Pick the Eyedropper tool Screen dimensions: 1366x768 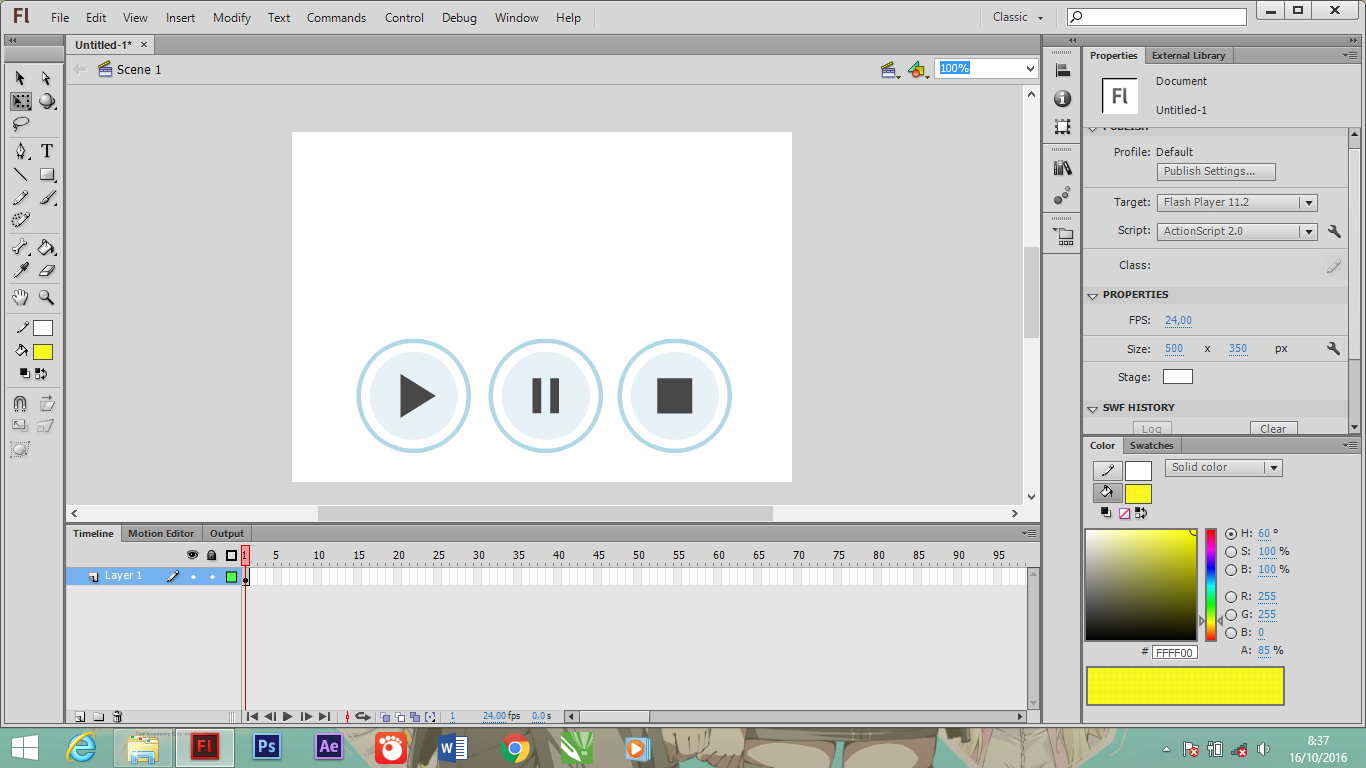[19, 270]
